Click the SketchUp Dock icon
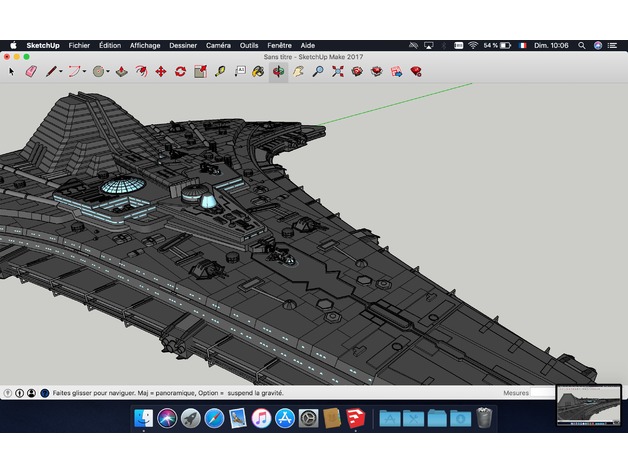The height and width of the screenshot is (472, 628). (356, 418)
